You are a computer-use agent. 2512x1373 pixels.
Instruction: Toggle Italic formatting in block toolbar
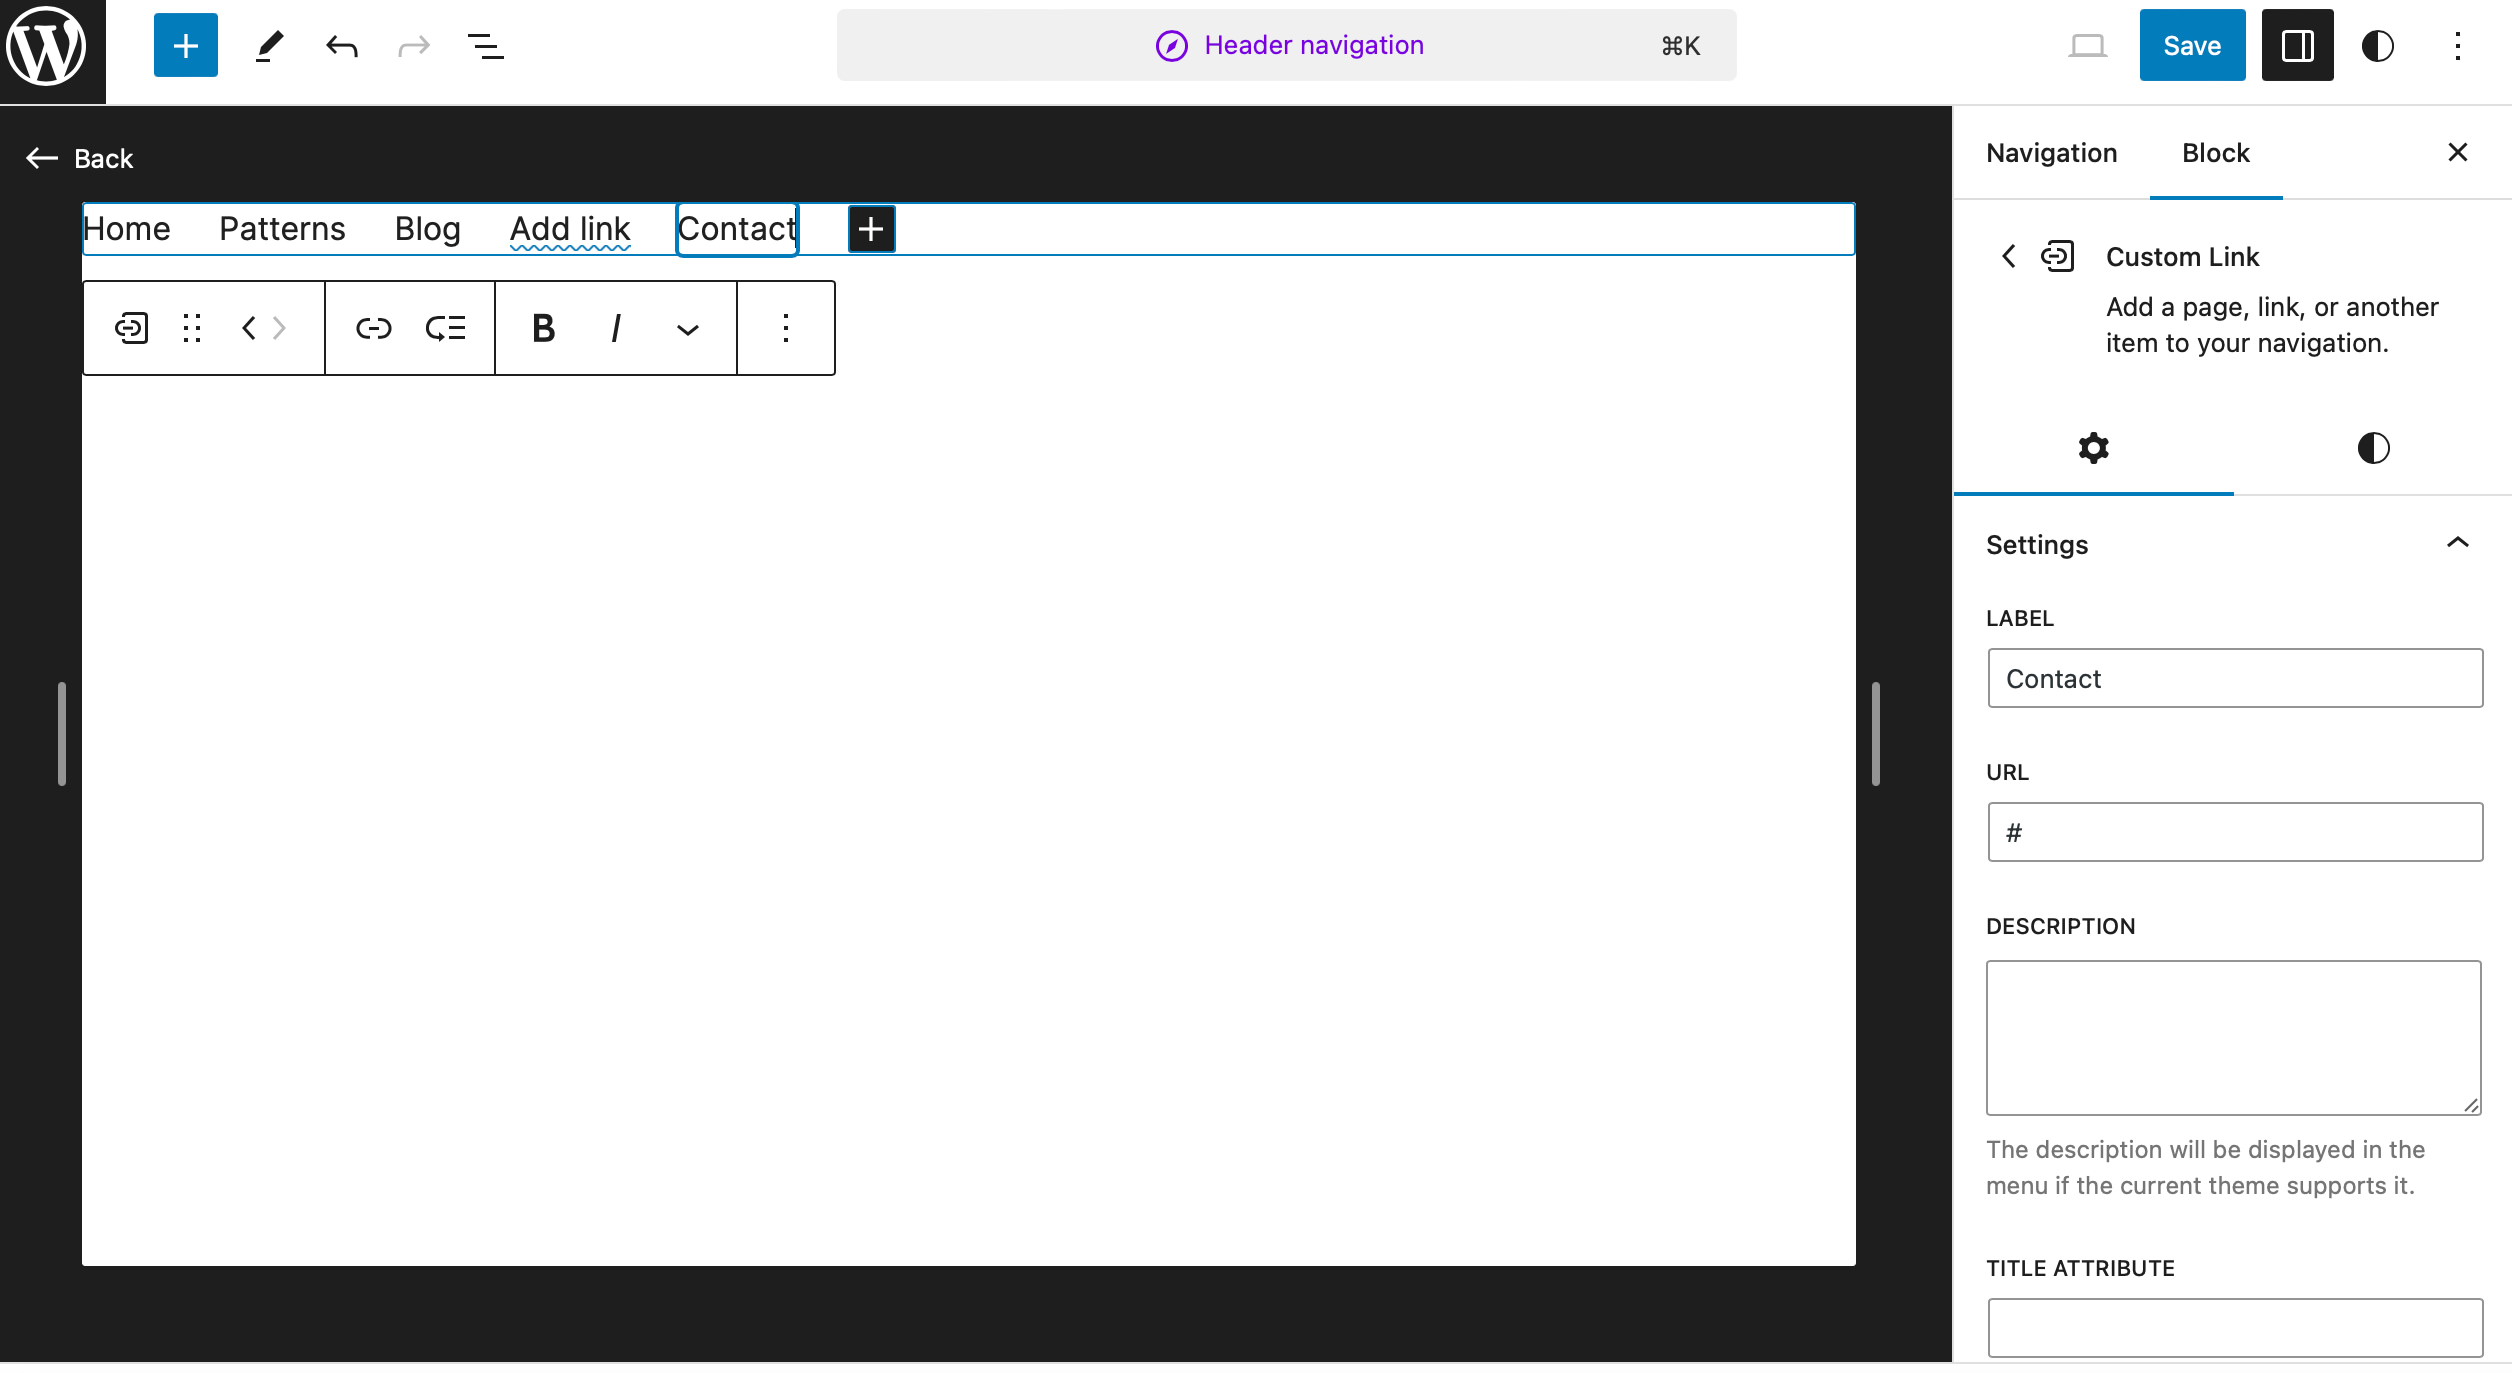(615, 328)
